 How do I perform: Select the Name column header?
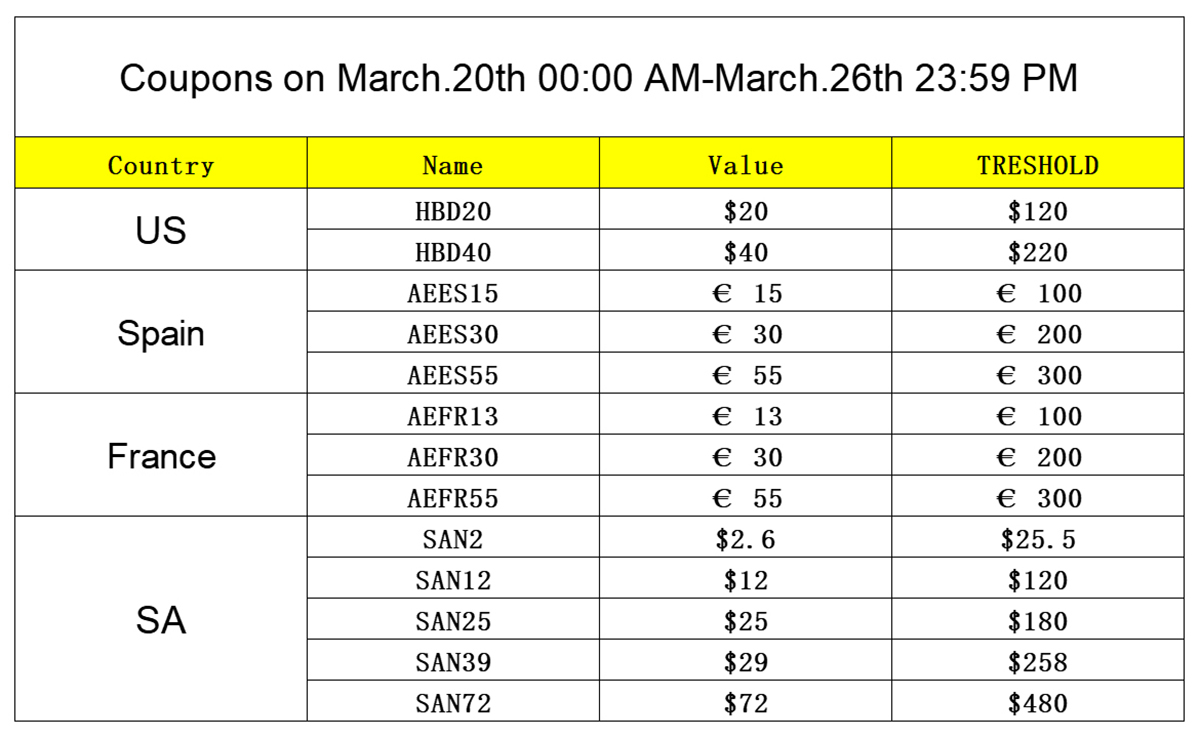pyautogui.click(x=453, y=165)
